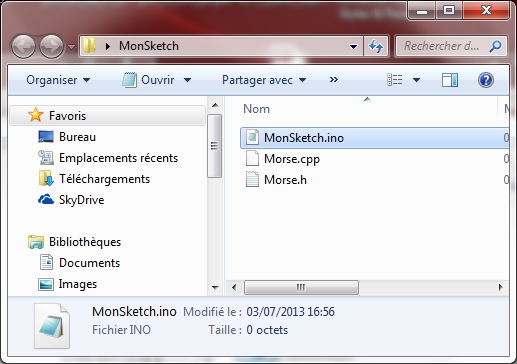Click the file list horizontal scrollbar thumb
Viewport: 517px width, 364px height.
coord(301,287)
